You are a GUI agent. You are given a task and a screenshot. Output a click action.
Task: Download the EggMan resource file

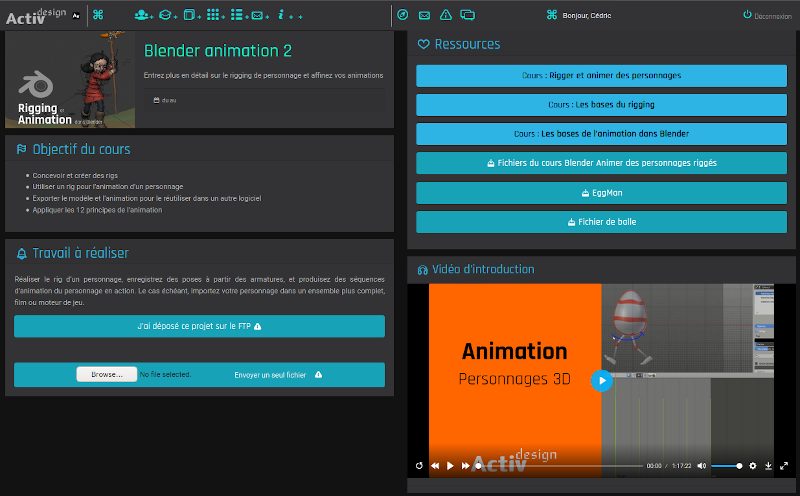click(x=602, y=193)
